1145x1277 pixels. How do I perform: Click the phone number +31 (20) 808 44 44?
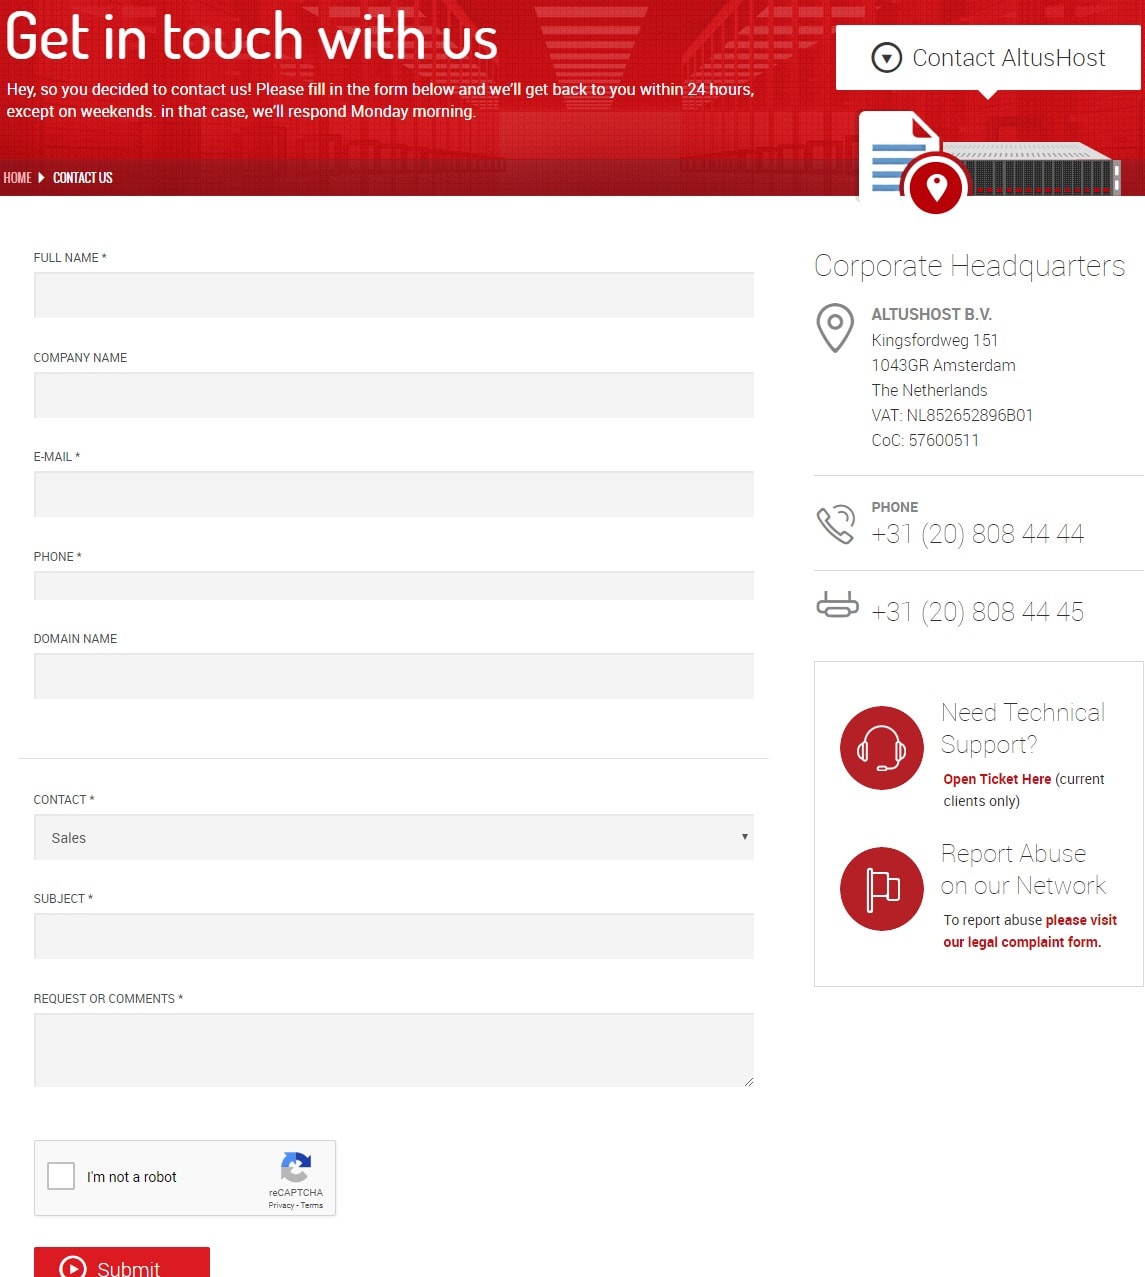click(977, 534)
